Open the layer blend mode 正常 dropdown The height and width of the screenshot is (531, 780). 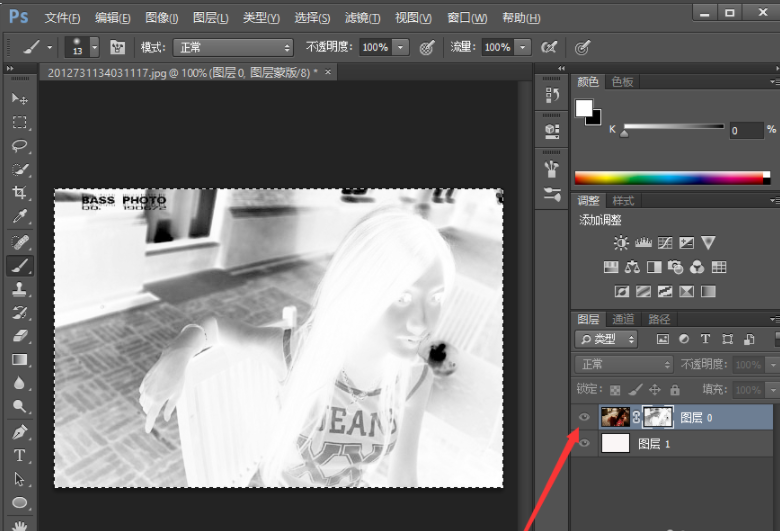pyautogui.click(x=626, y=365)
